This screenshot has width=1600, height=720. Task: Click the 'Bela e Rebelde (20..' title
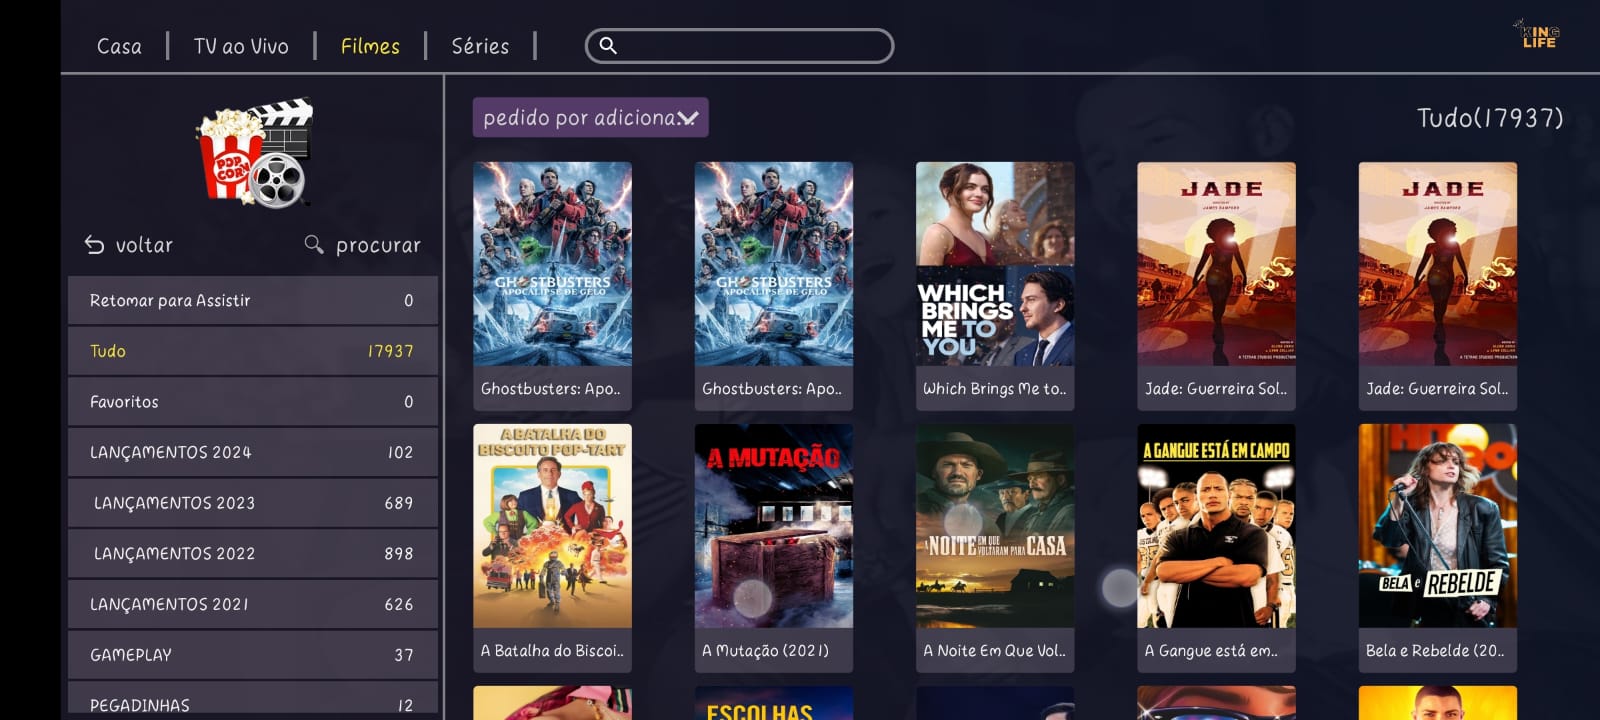point(1435,651)
